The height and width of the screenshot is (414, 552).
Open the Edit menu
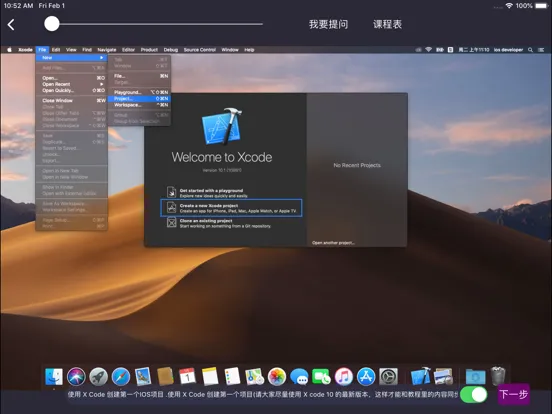click(56, 50)
